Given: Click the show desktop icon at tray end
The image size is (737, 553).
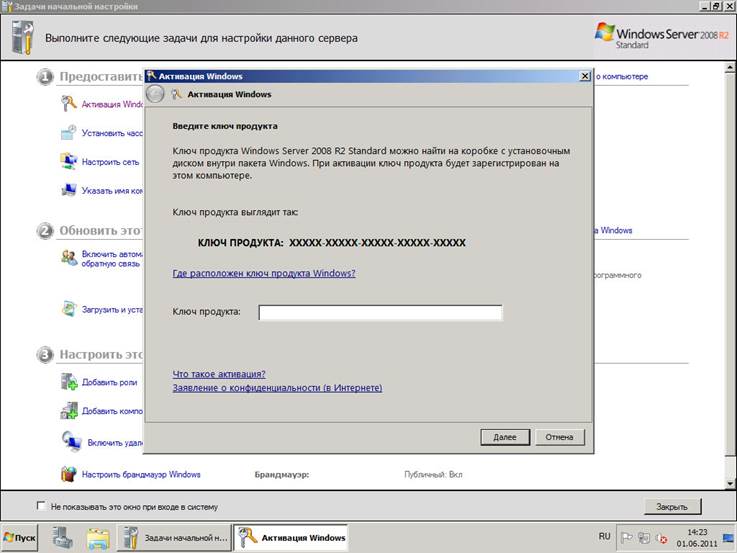Looking at the screenshot, I should [728, 537].
